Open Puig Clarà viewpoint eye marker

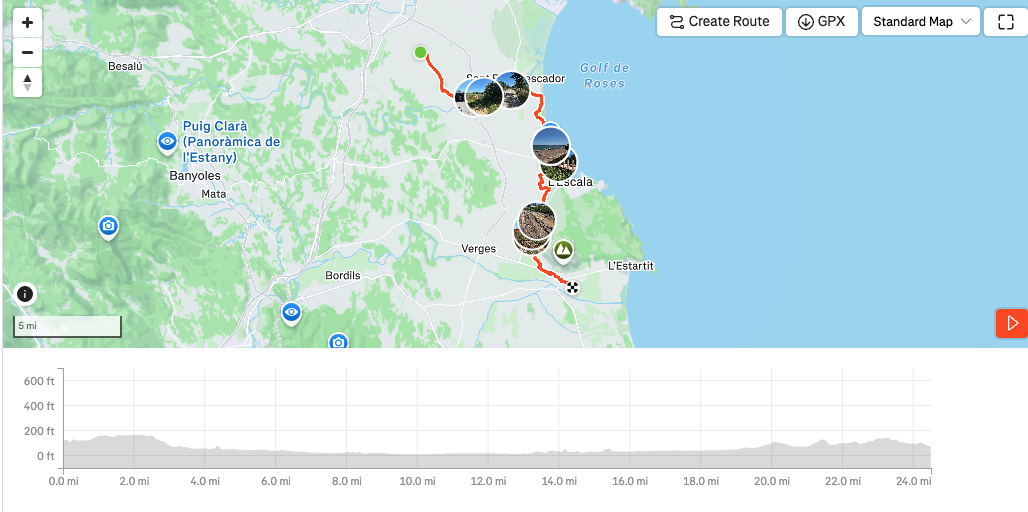(x=167, y=142)
